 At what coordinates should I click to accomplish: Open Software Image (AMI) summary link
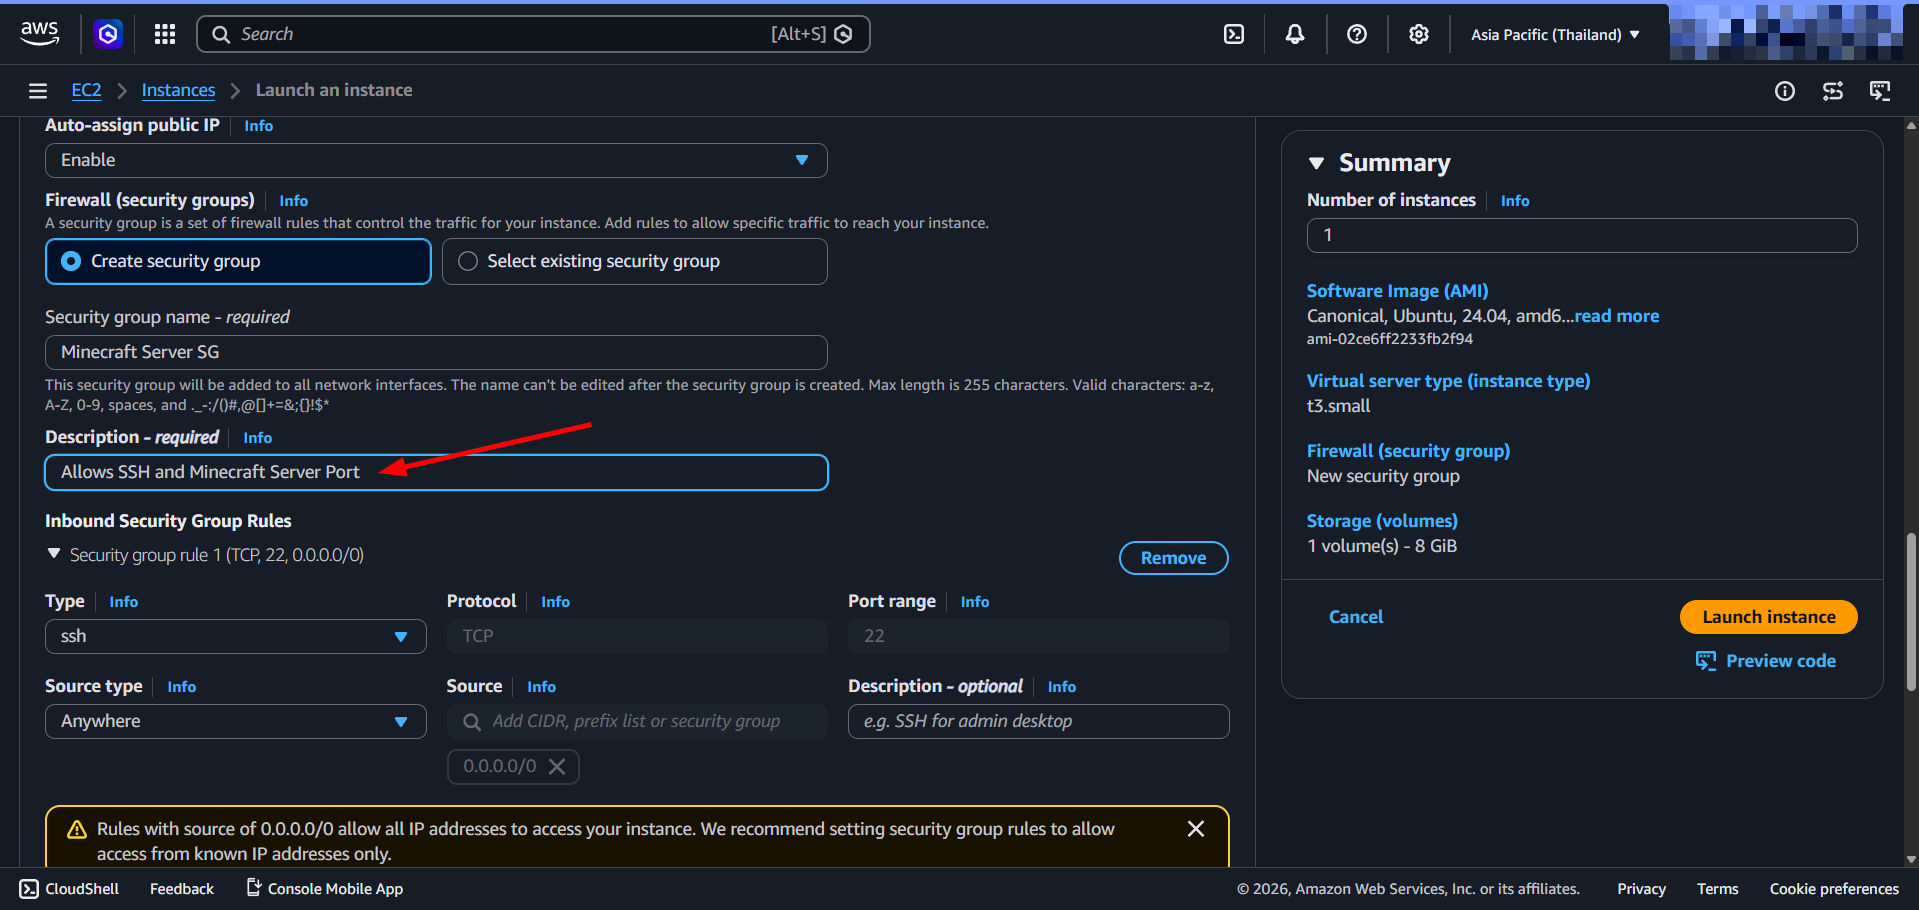pos(1397,291)
